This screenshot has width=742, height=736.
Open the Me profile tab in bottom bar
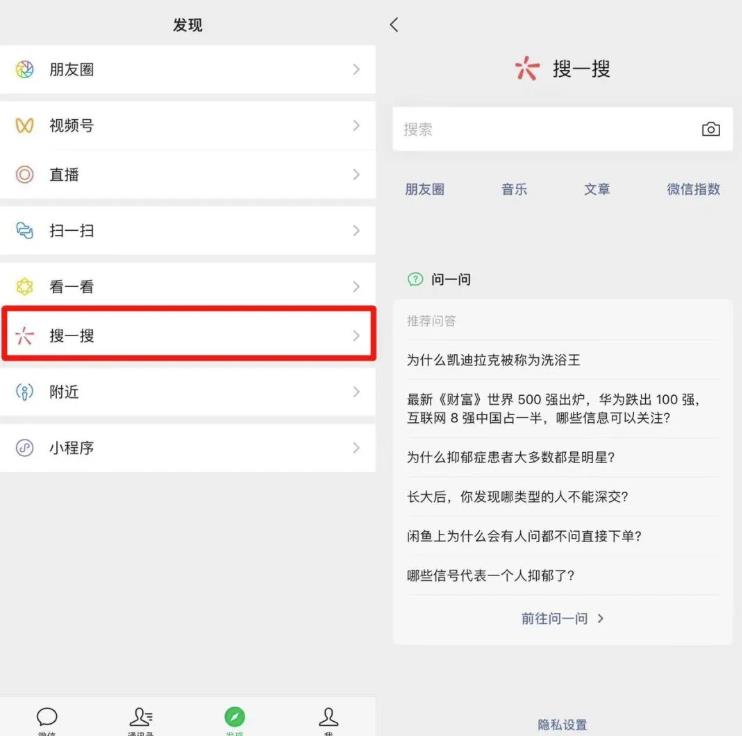point(328,720)
